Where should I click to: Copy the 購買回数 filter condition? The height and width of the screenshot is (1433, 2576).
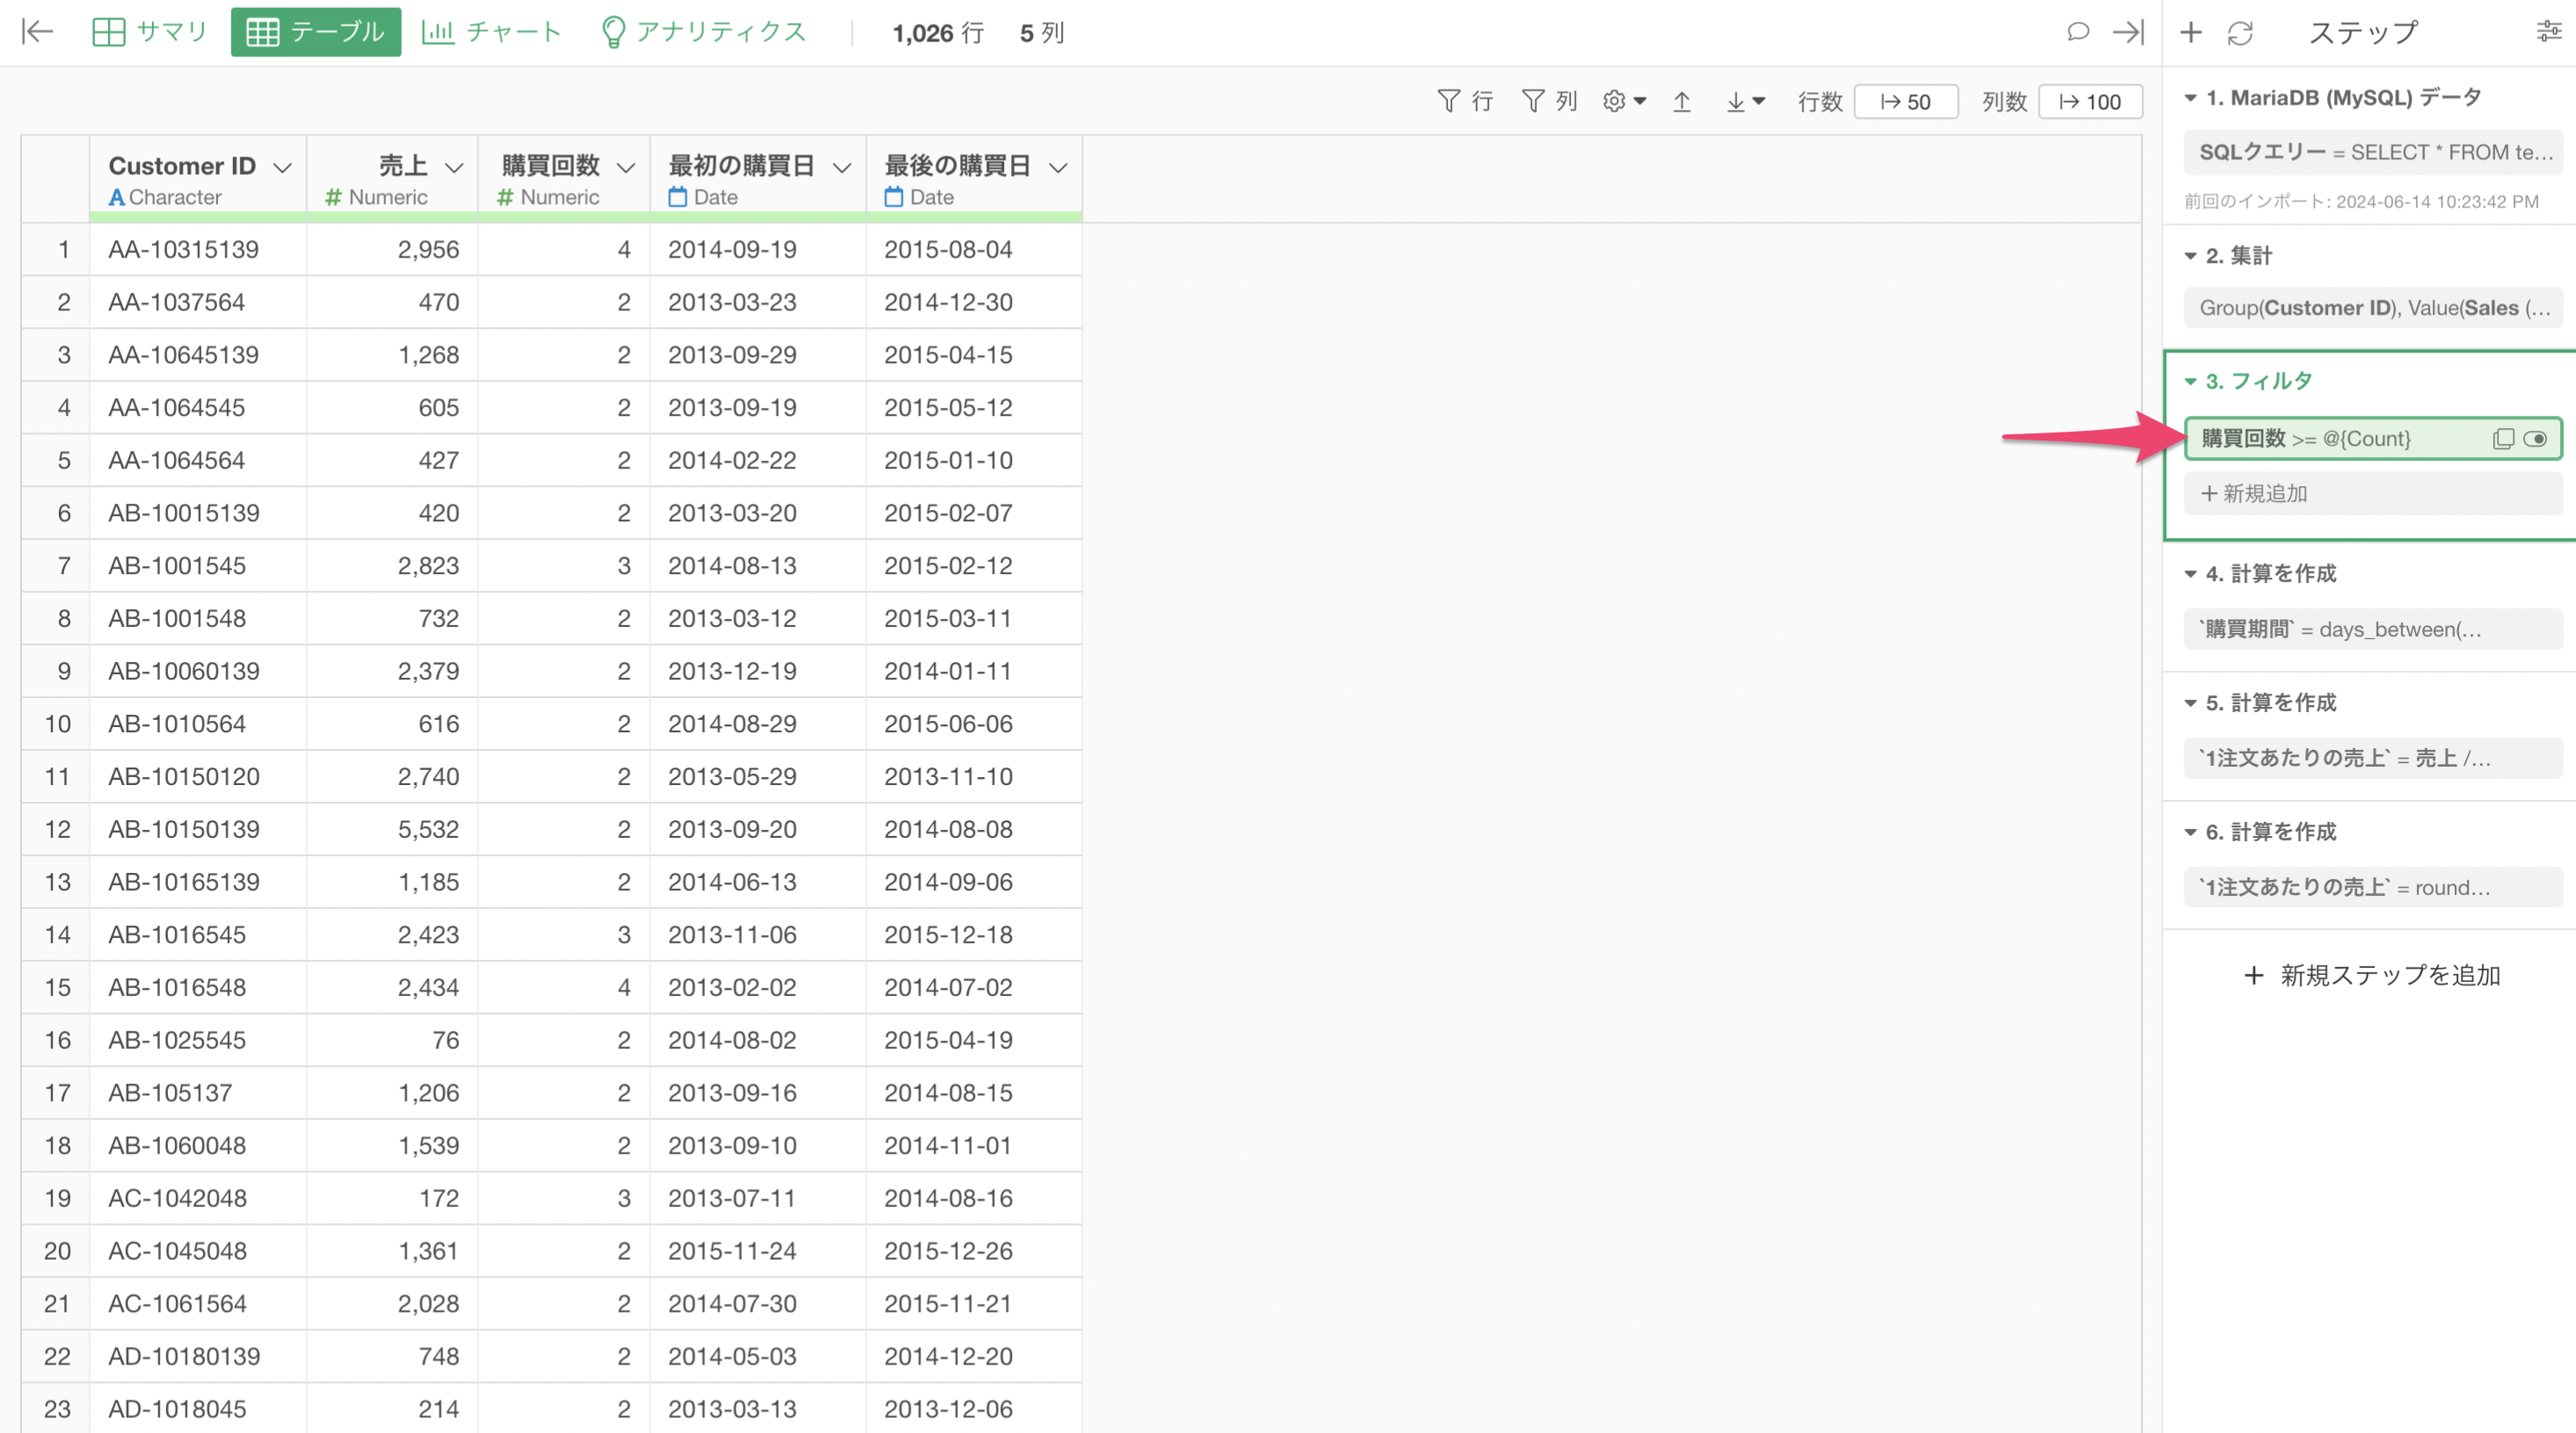coord(2502,438)
